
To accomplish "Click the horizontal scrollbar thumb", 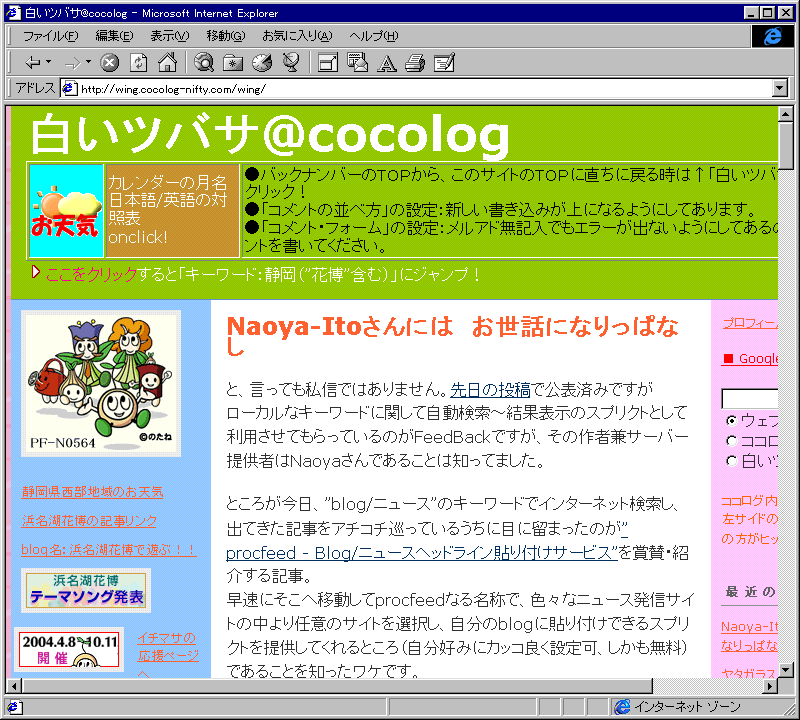I will [x=337, y=686].
